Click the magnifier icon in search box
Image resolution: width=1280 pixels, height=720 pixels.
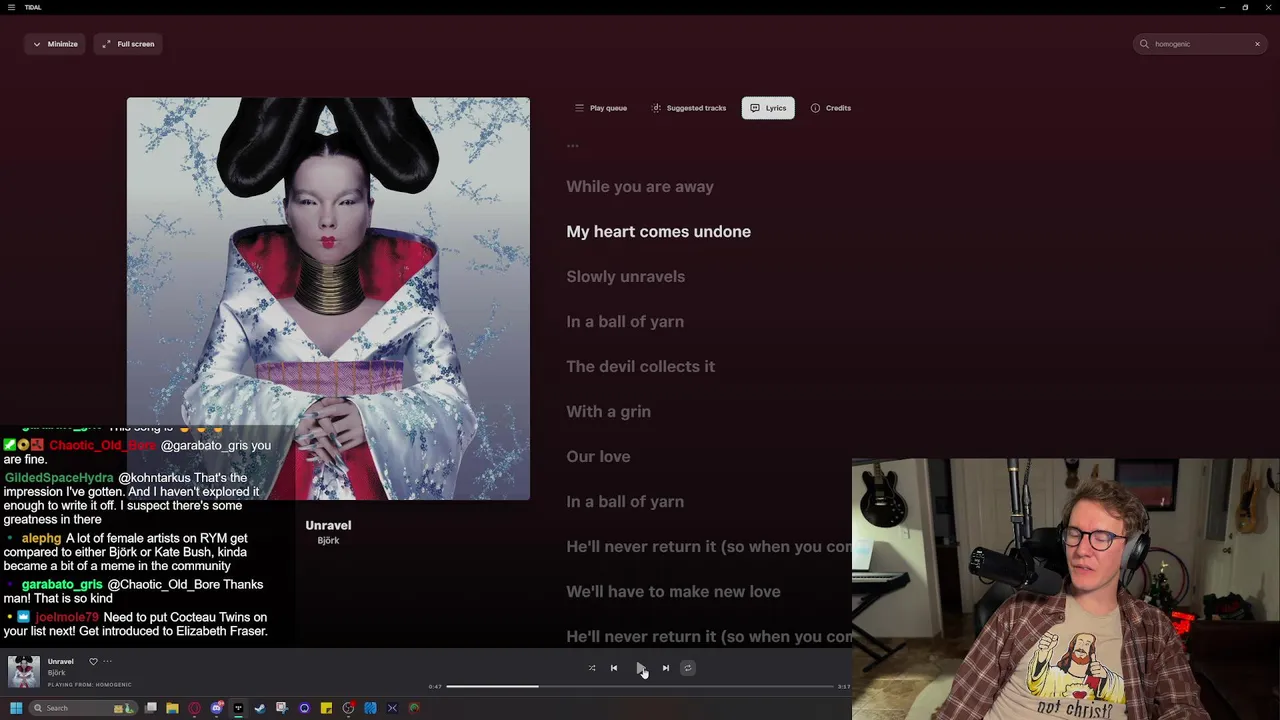coord(1145,44)
